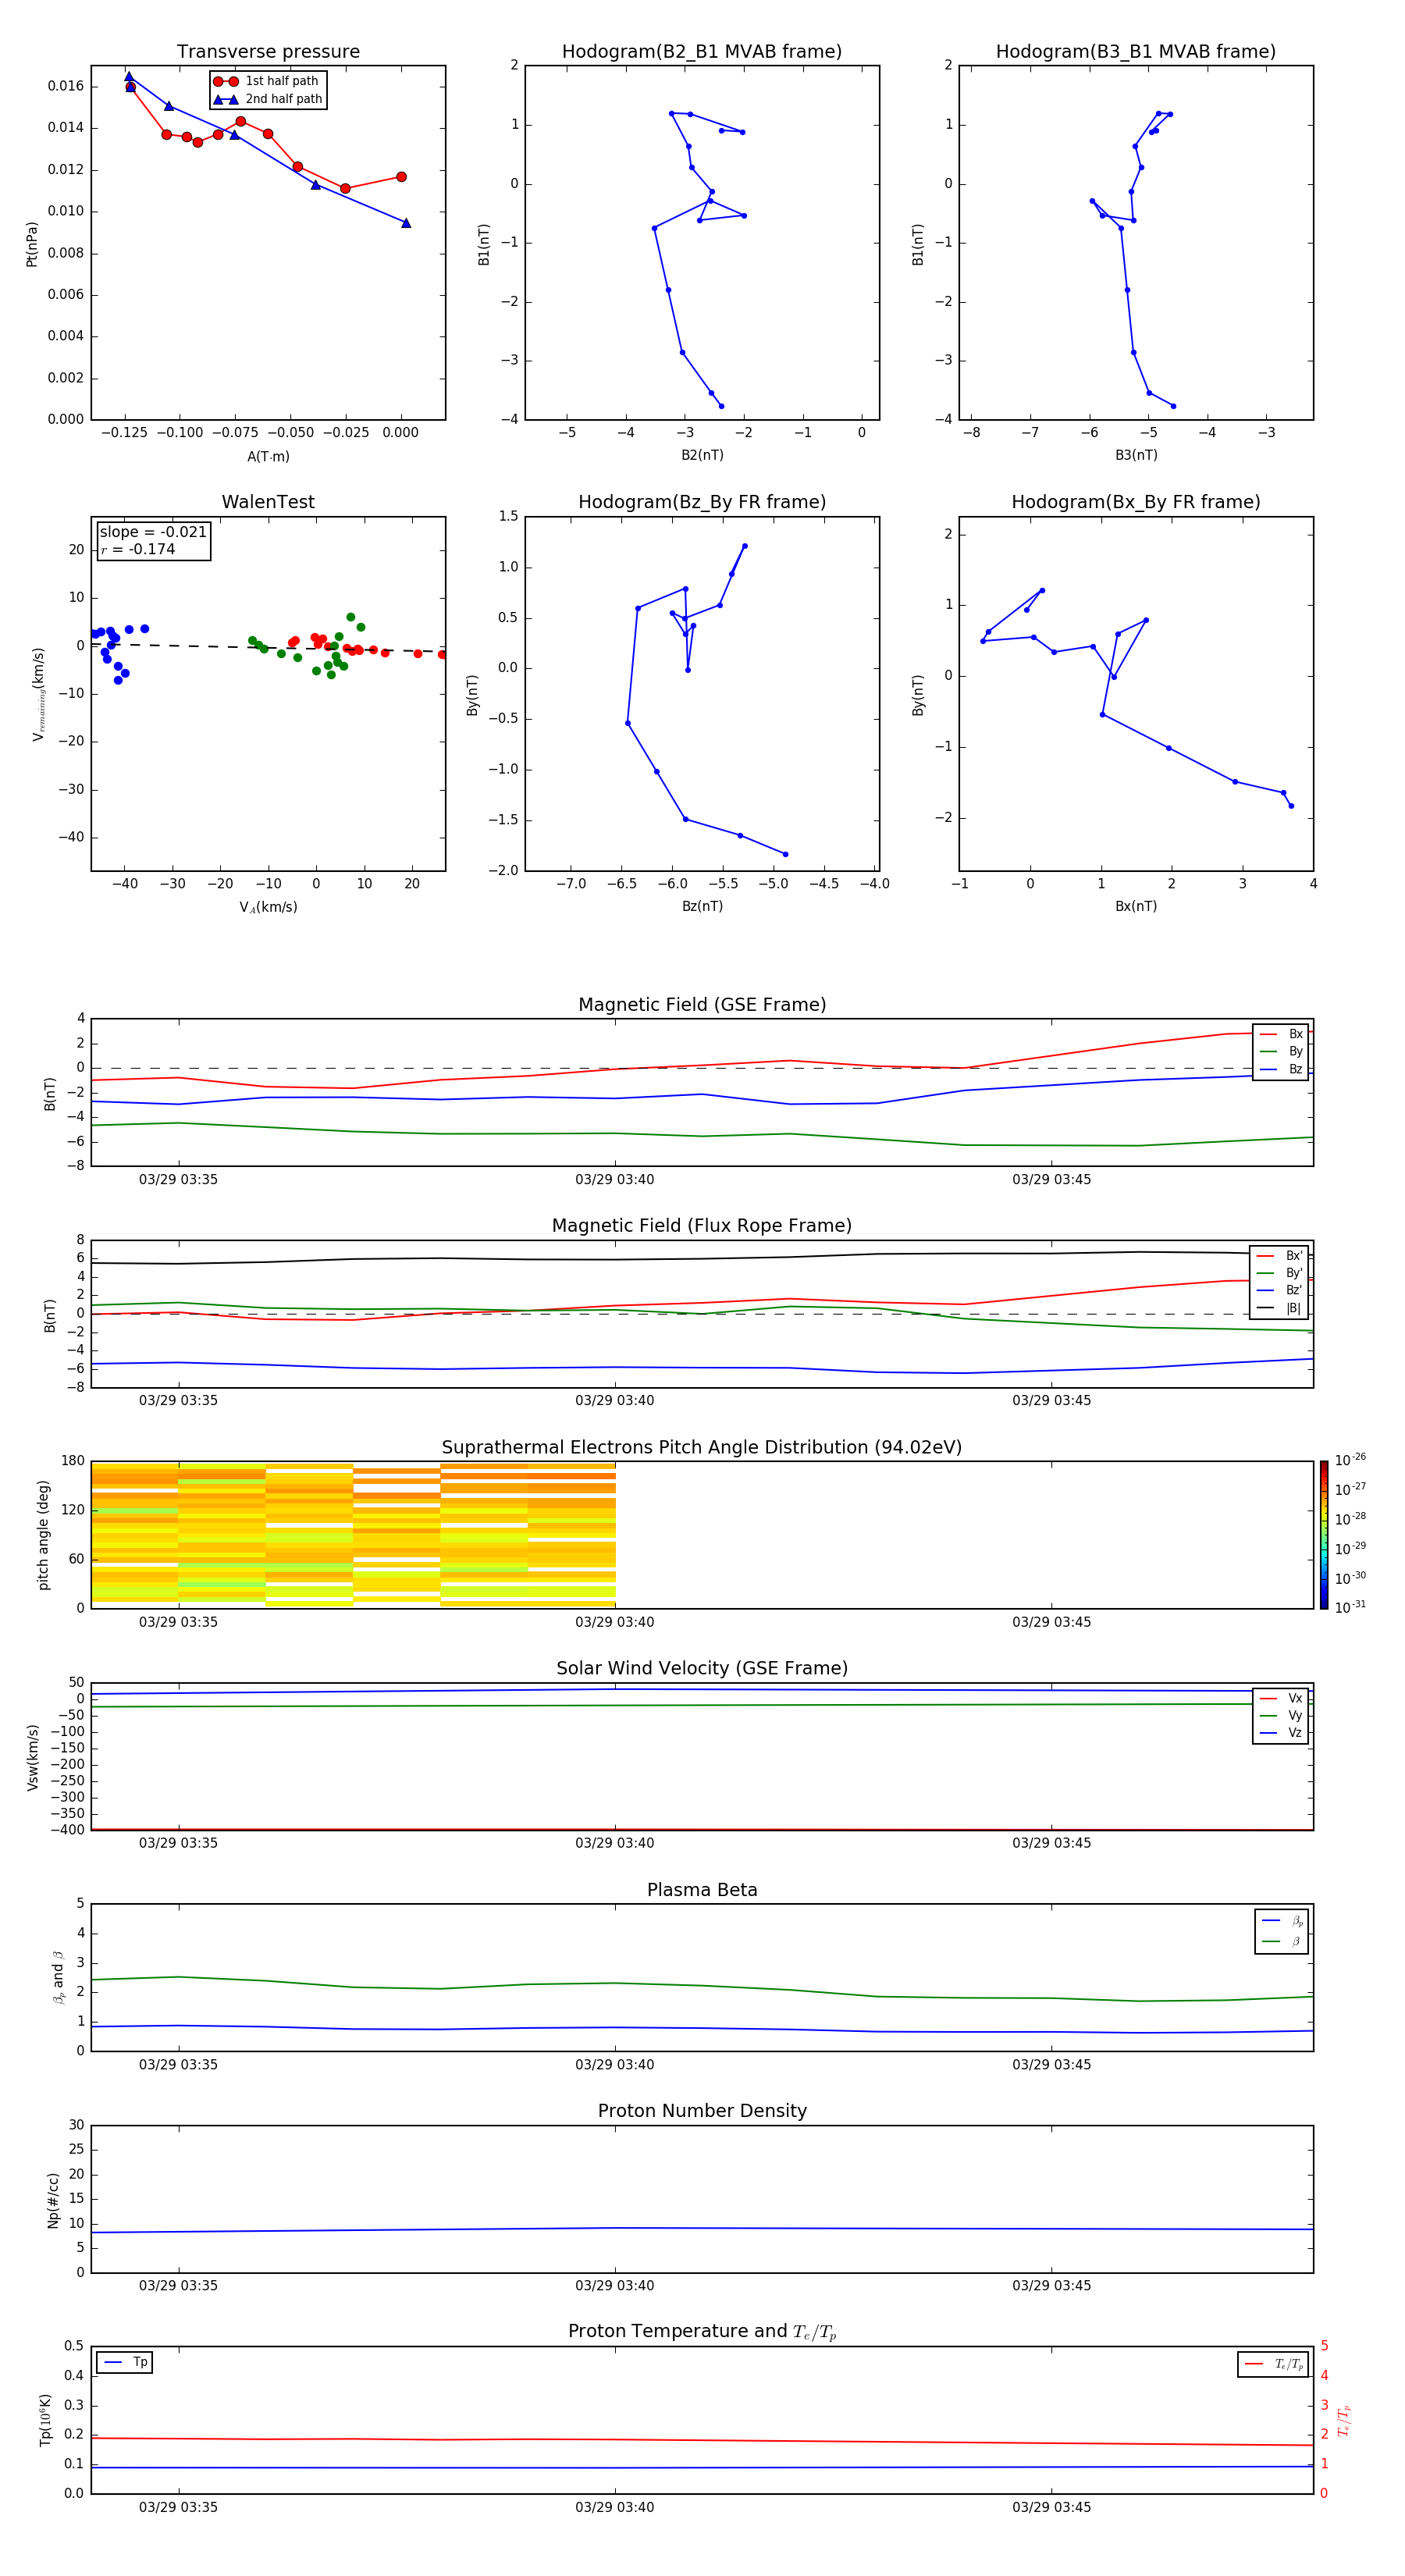Click 'Proton Number Density' title
The height and width of the screenshot is (2576, 1405).
click(702, 2111)
